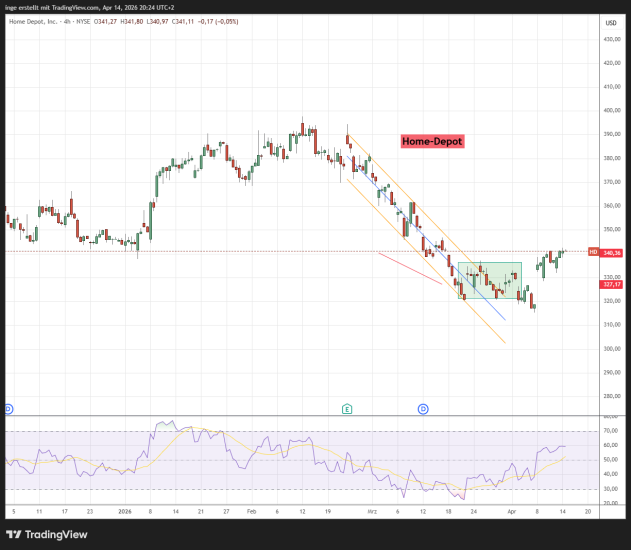Click the 70,00 level on RSI scale
631x550 pixels.
tap(610, 430)
